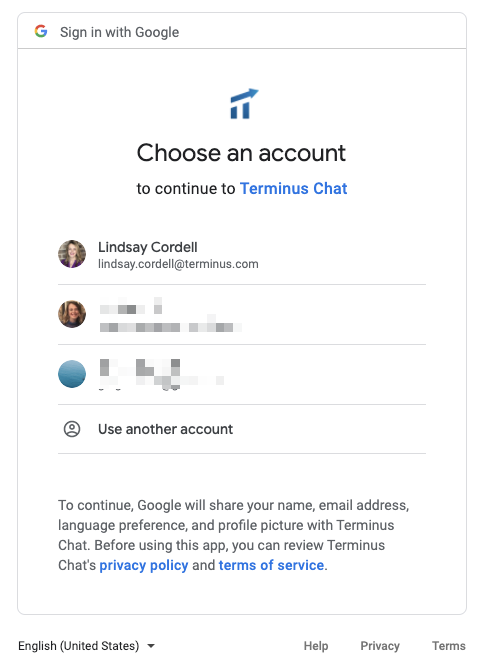Viewport: 502px width, 664px height.
Task: Select the blurred second account entry
Action: [242, 315]
